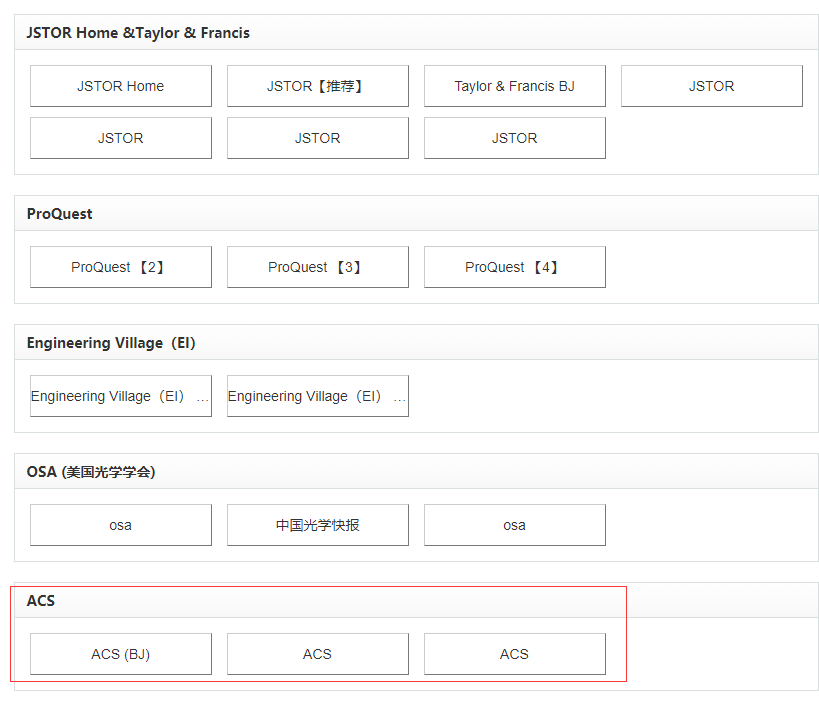Open the ProQuest【4】 link
819x708 pixels.
(514, 267)
